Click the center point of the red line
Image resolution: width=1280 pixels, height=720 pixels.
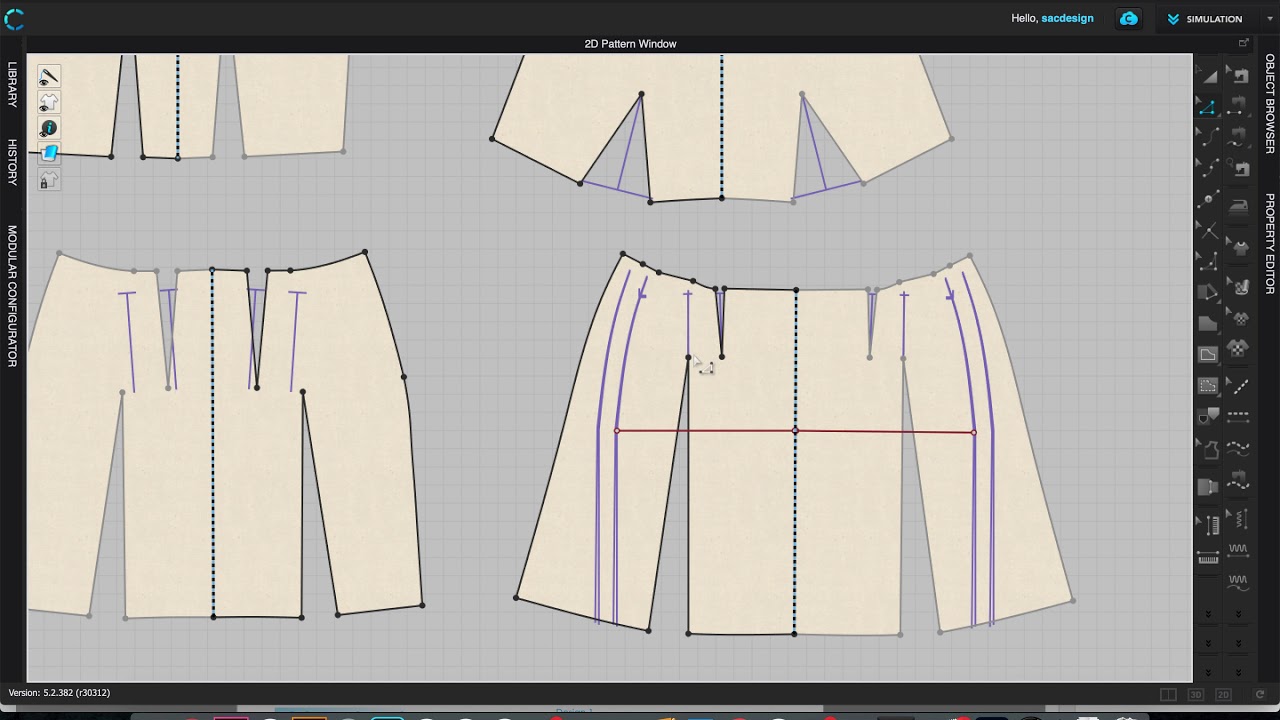coord(795,431)
